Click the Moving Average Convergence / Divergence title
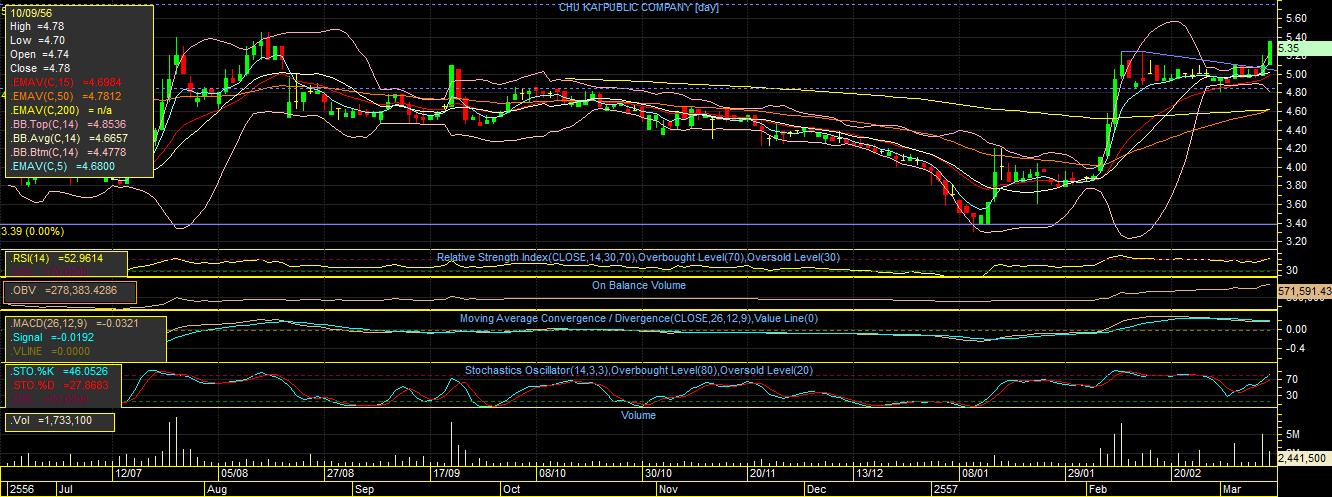Viewport: 1332px width, 497px height. [x=638, y=319]
